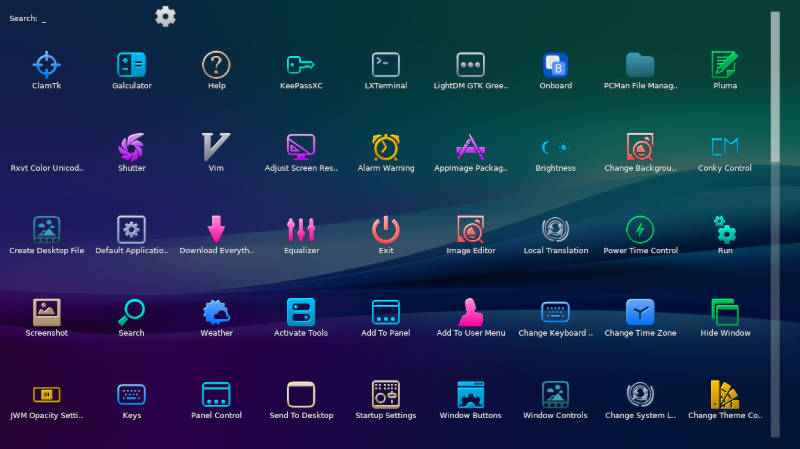Screen dimensions: 800x449
Task: Open Change Time Zone
Action: pyautogui.click(x=640, y=312)
